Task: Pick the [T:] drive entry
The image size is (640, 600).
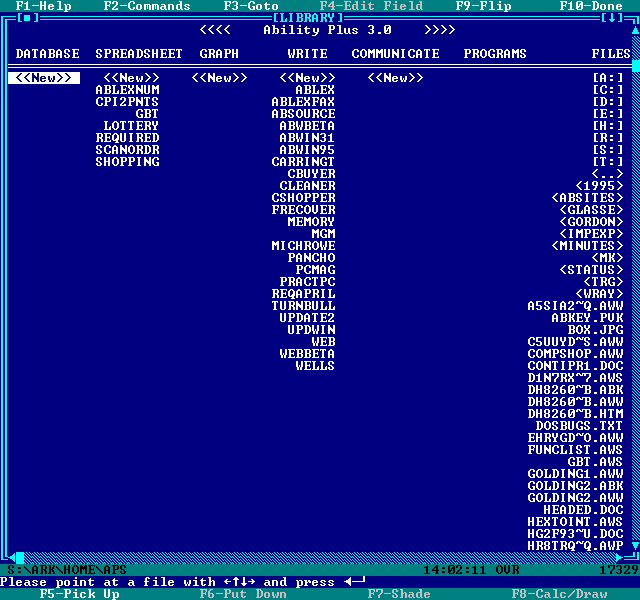Action: pos(607,162)
